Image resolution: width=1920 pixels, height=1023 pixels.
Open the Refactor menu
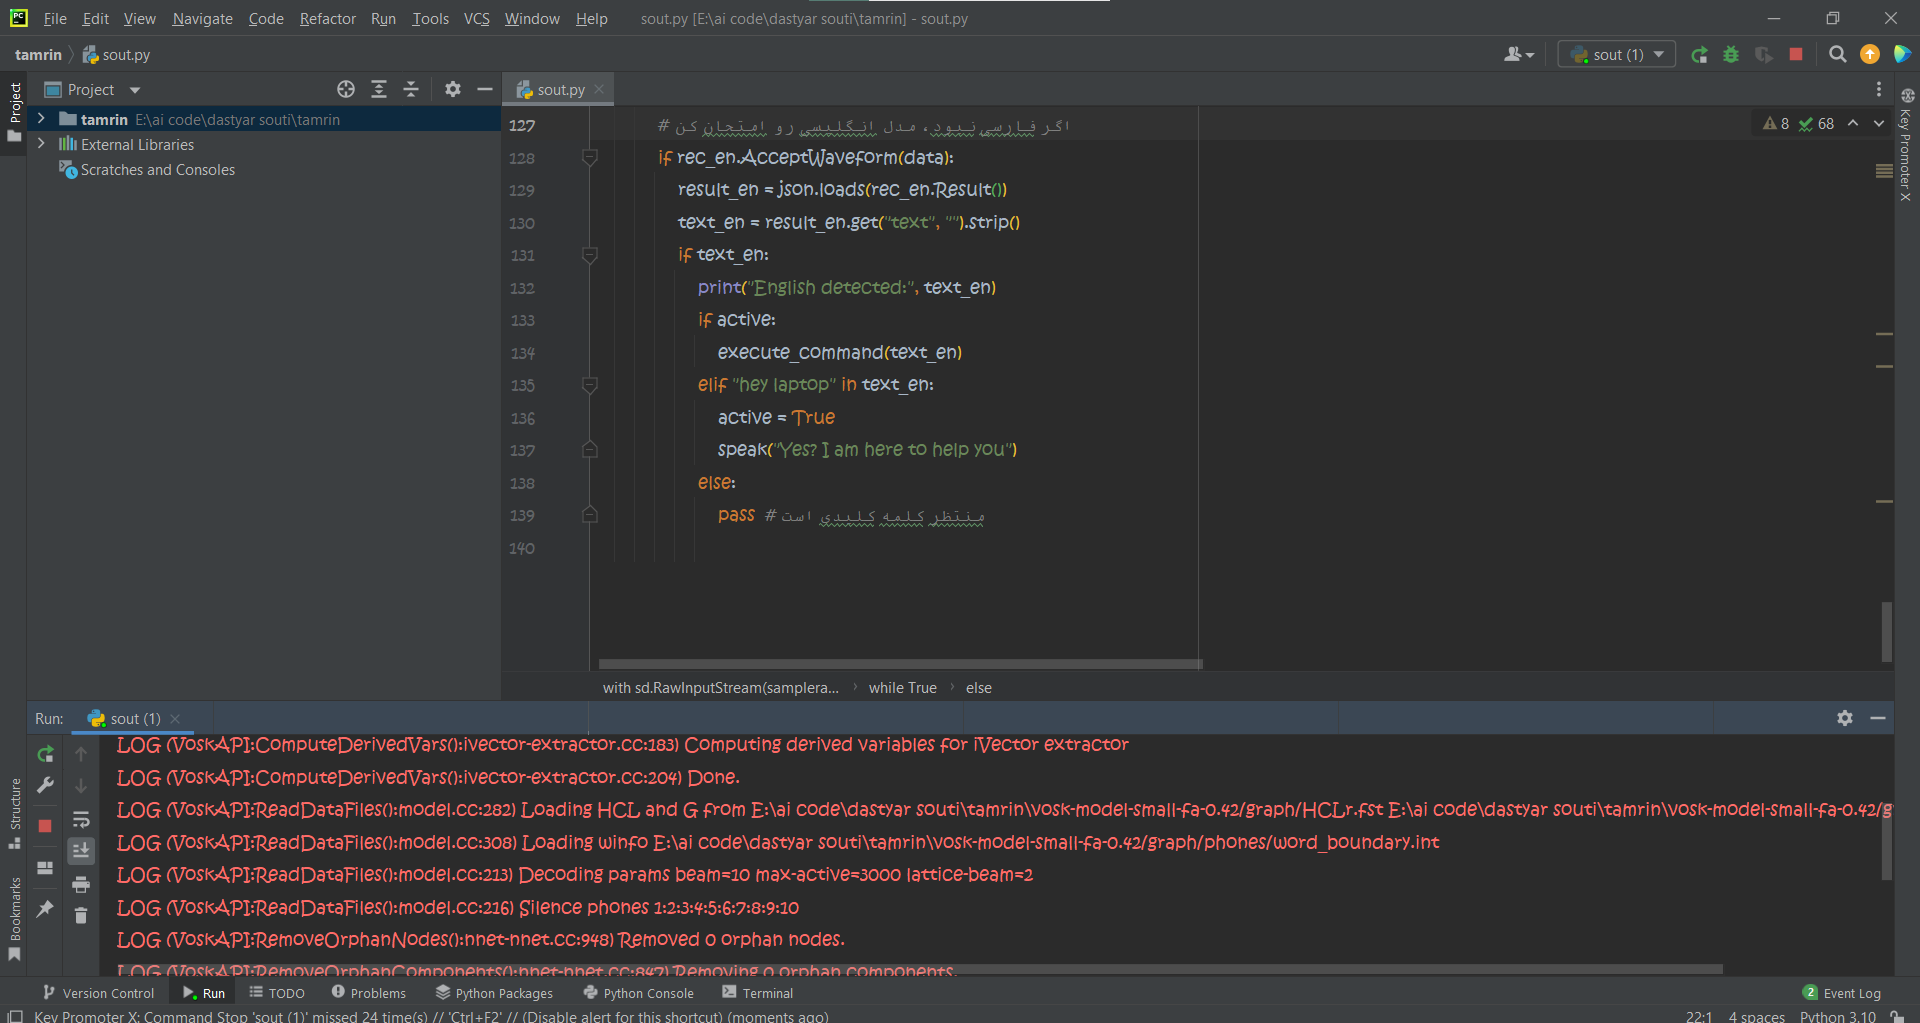[x=327, y=19]
